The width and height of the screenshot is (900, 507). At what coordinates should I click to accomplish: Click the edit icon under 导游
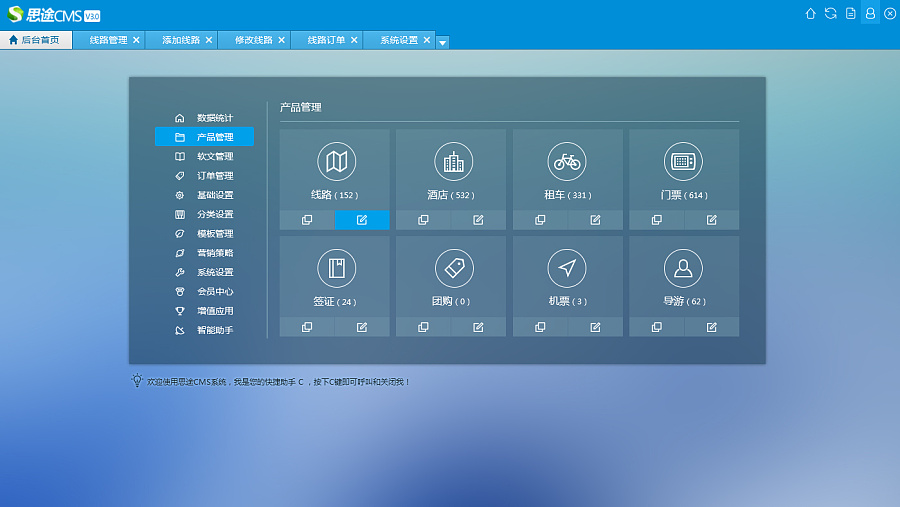click(712, 327)
